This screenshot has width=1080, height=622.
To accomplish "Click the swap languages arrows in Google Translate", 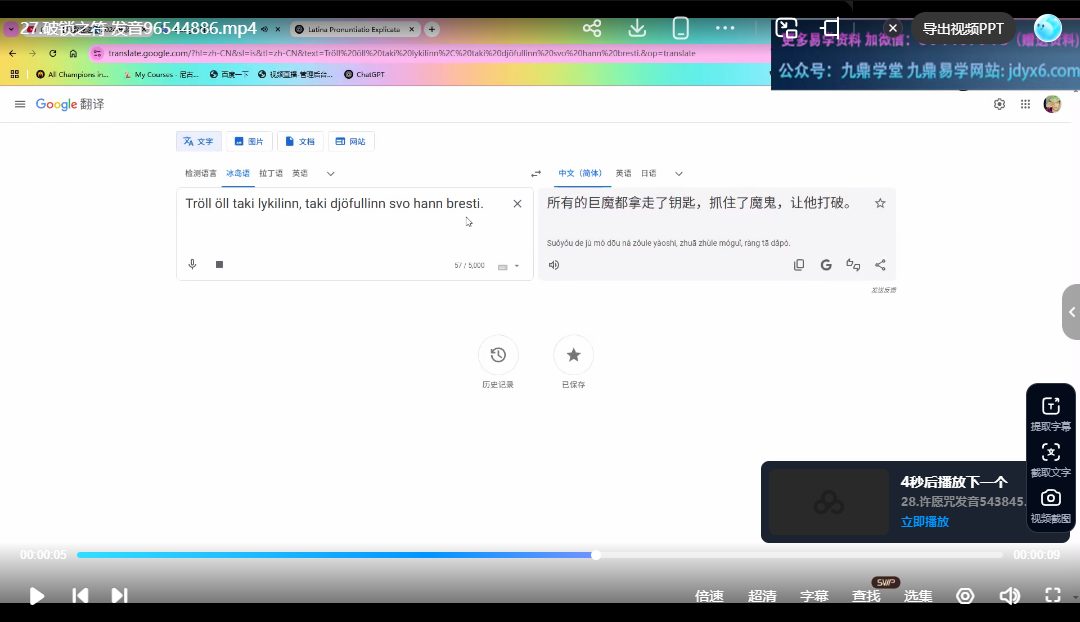I will [536, 174].
